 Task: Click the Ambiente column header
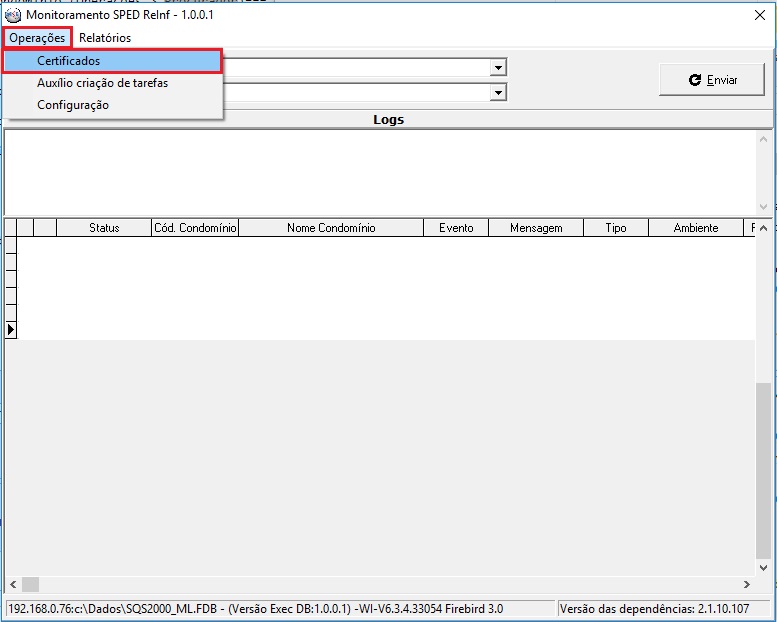[x=696, y=228]
